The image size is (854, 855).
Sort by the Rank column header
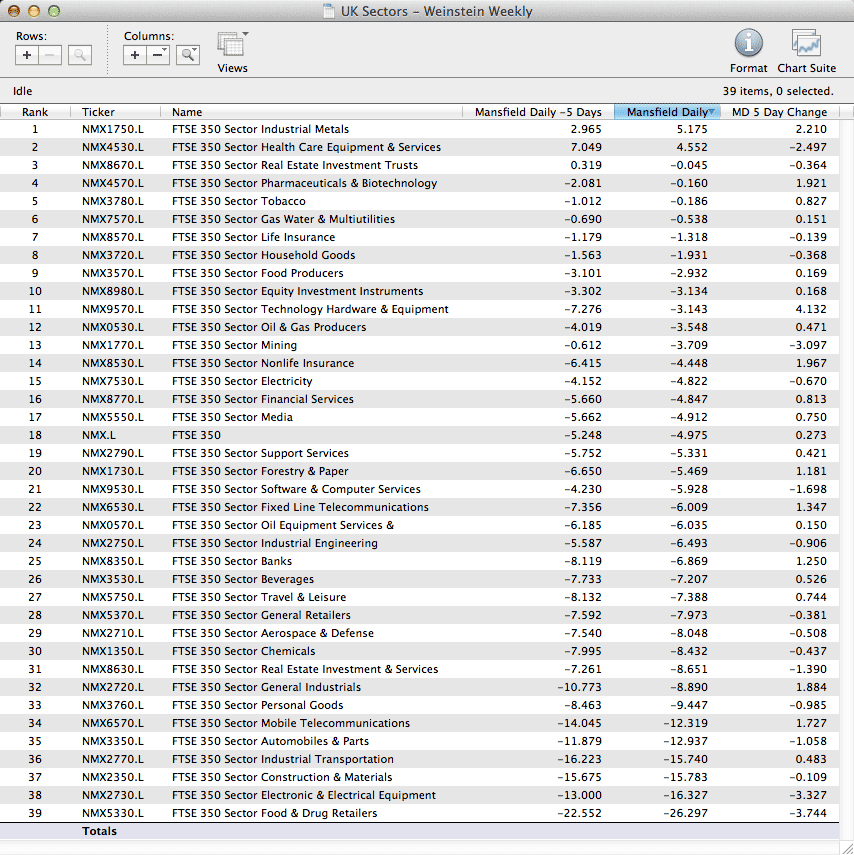tap(35, 112)
